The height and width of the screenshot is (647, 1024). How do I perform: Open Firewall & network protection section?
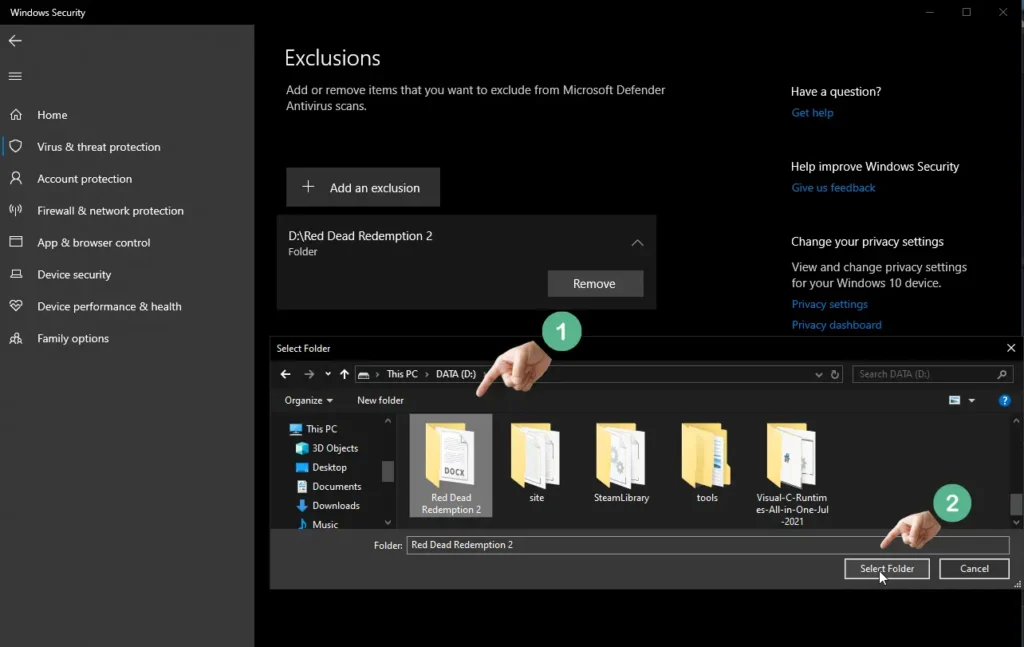pos(110,211)
